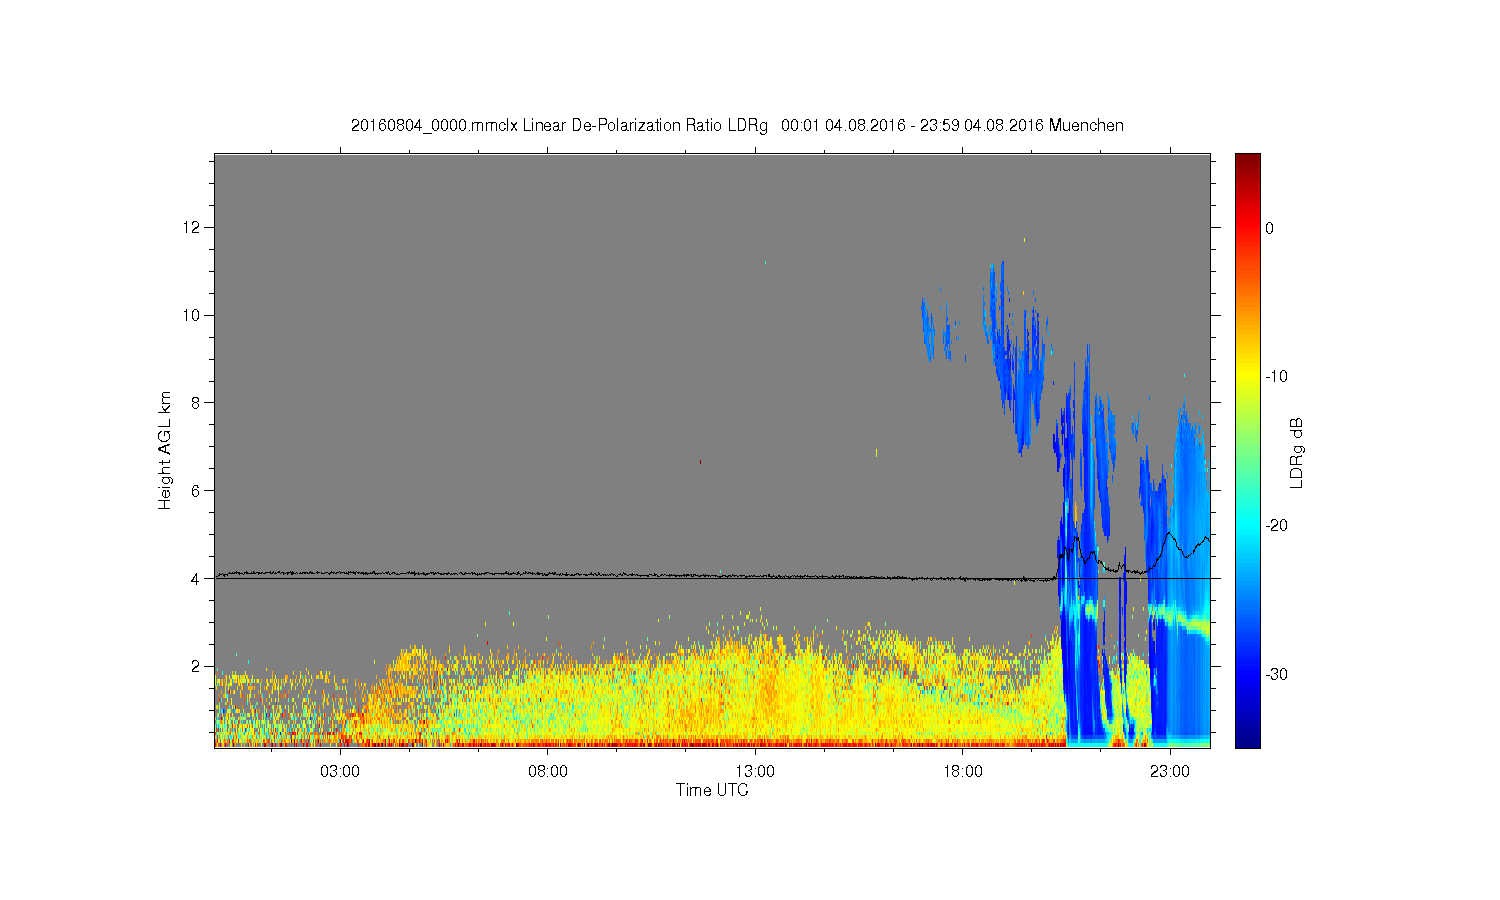Click the height tick label 2
This screenshot has height=900, width=1500.
coord(198,666)
